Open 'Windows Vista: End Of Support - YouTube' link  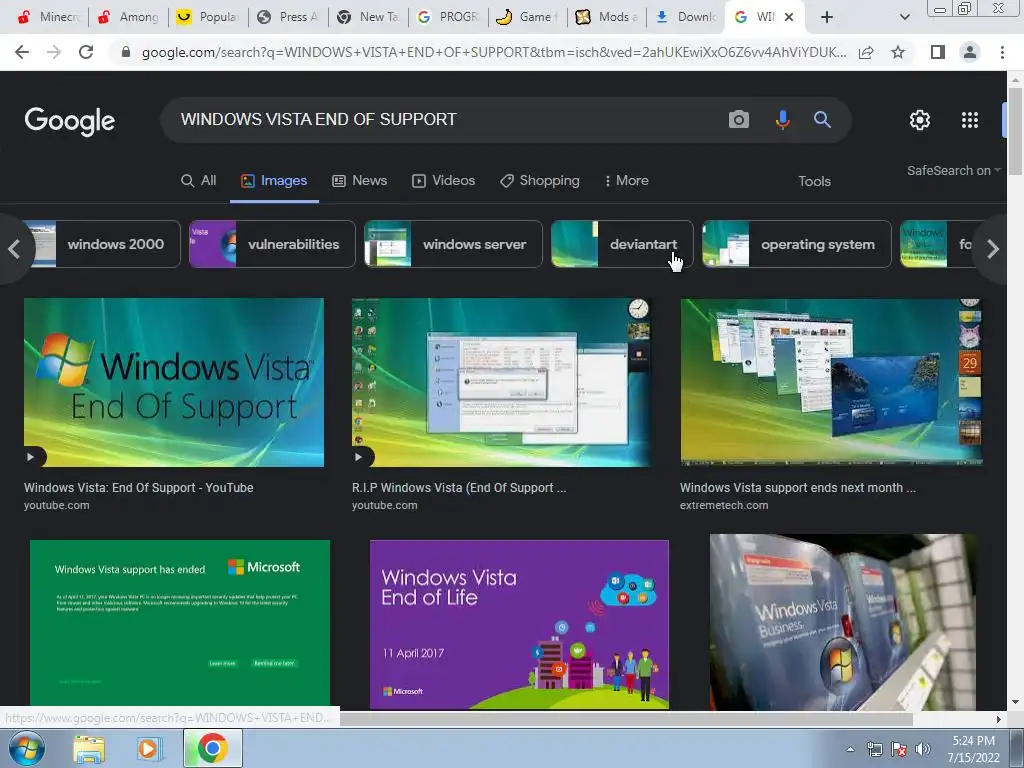click(138, 488)
